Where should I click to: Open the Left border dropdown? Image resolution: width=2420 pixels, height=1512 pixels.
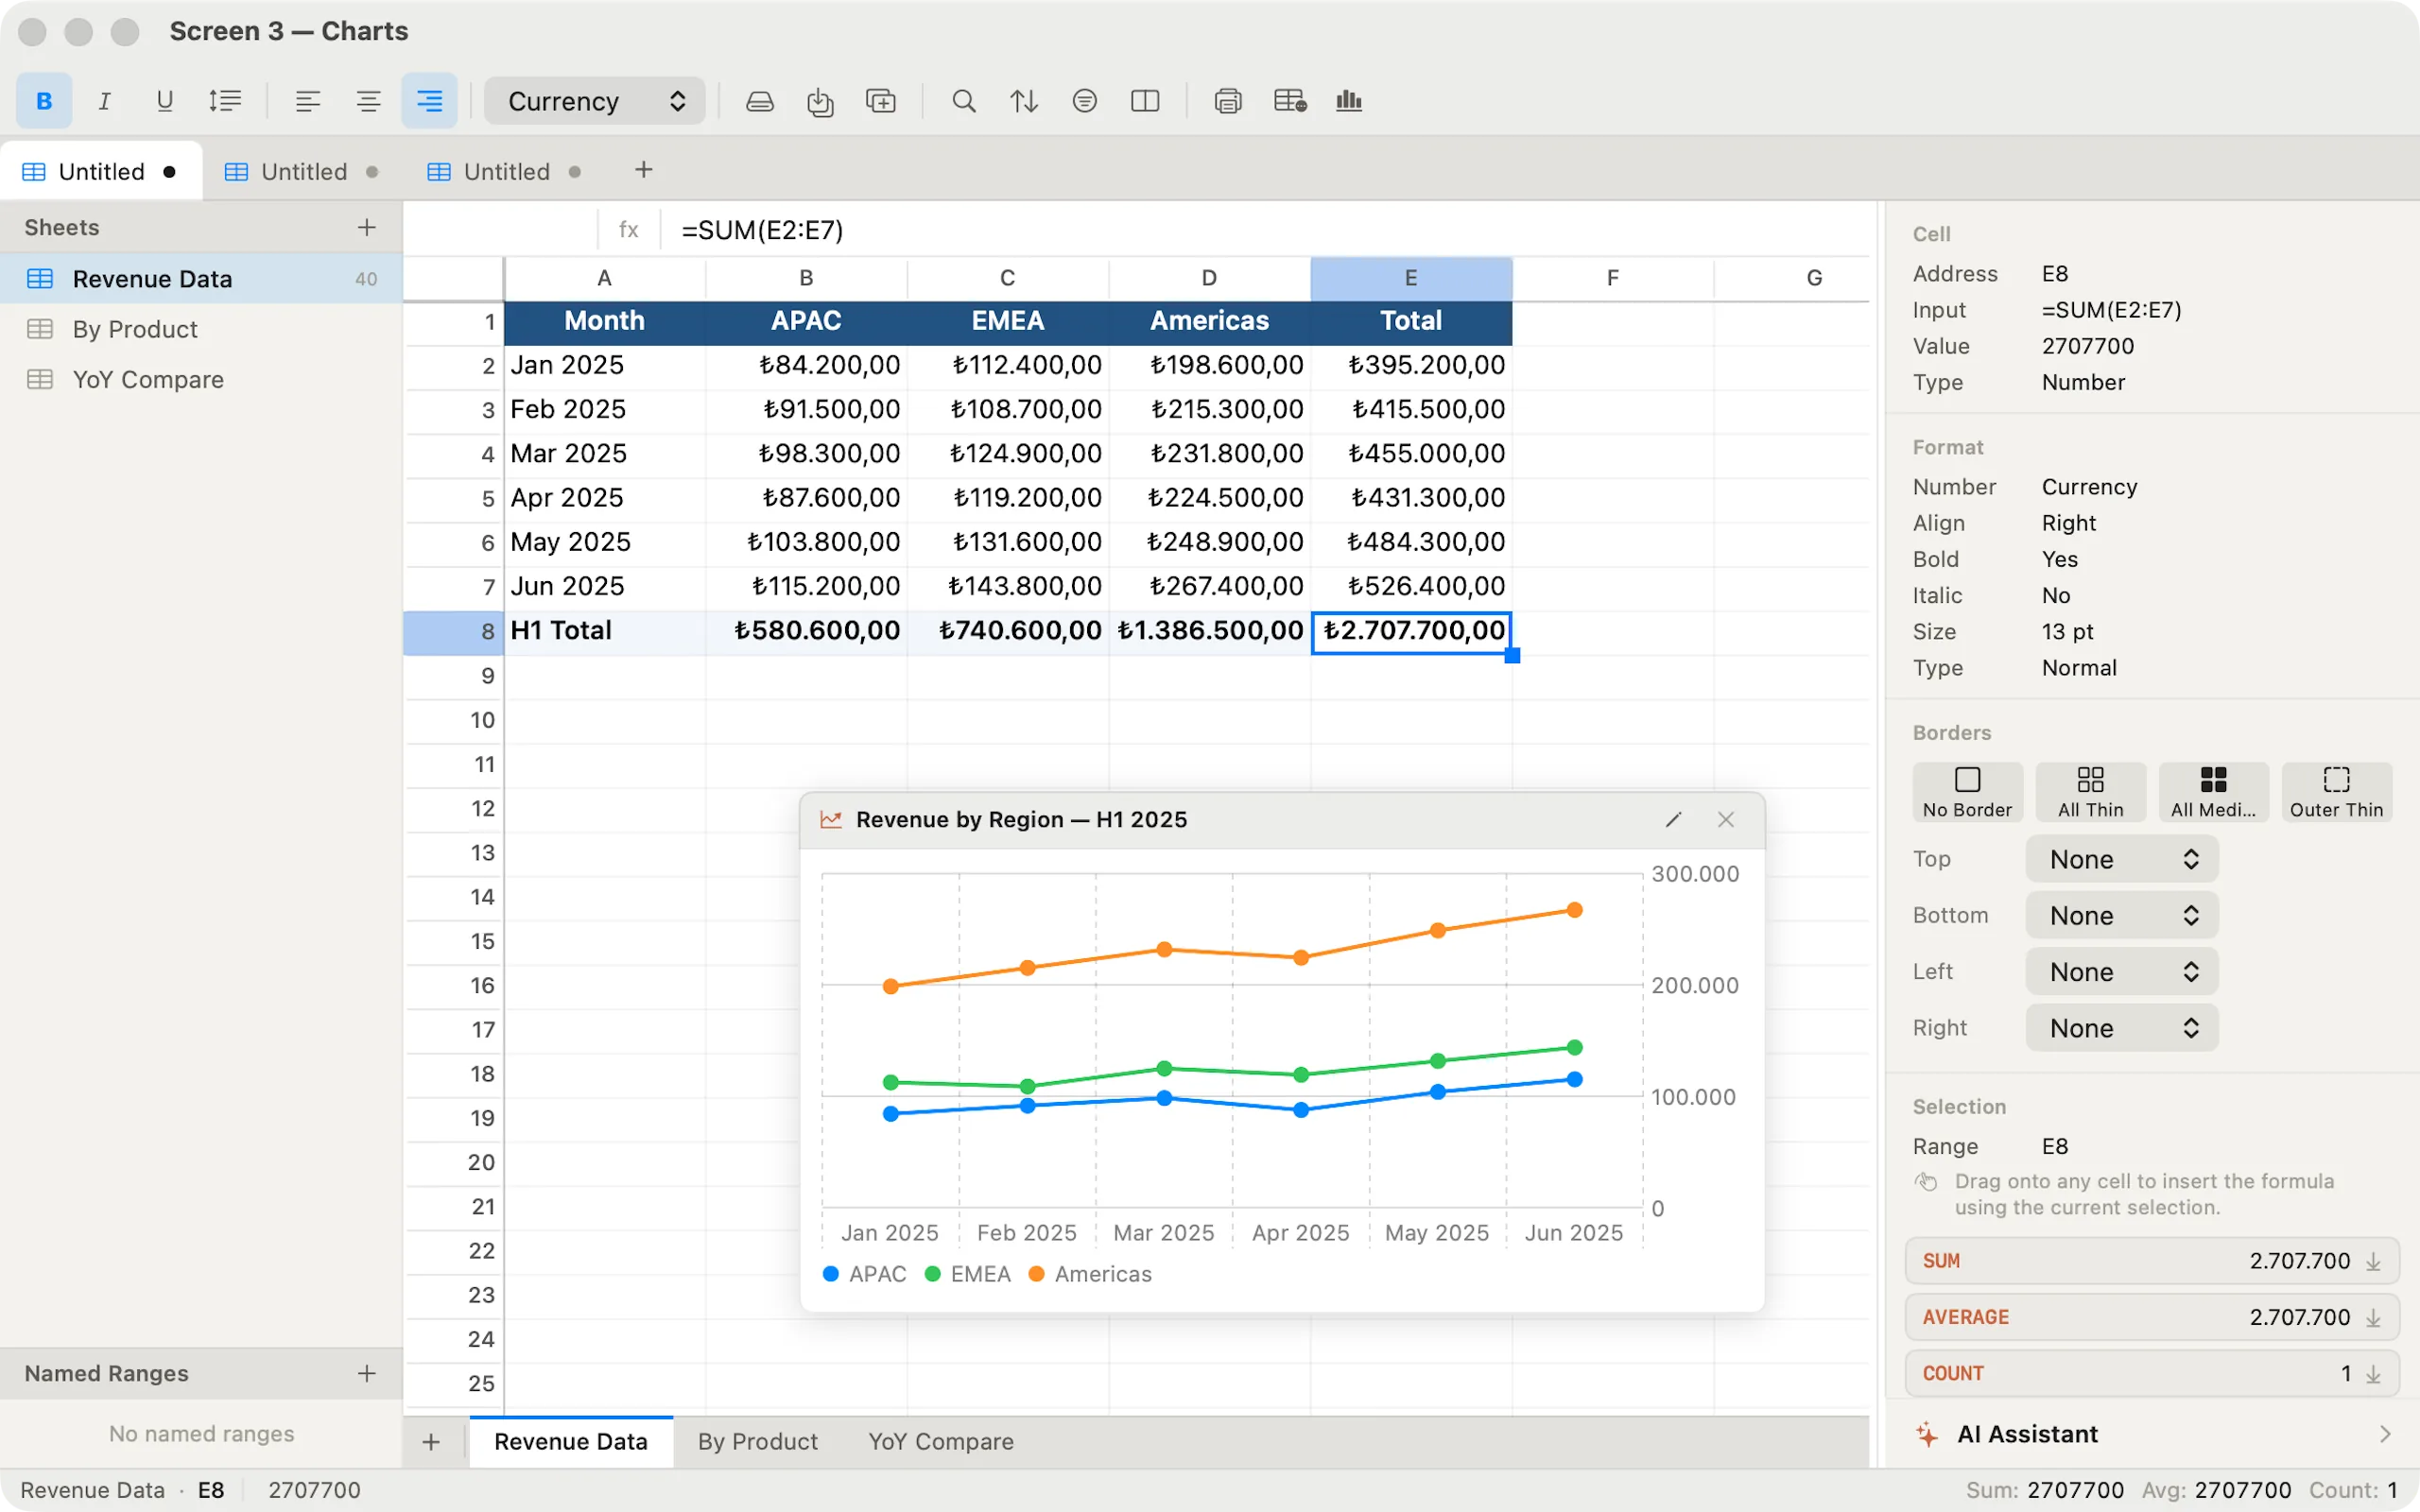pyautogui.click(x=2122, y=972)
